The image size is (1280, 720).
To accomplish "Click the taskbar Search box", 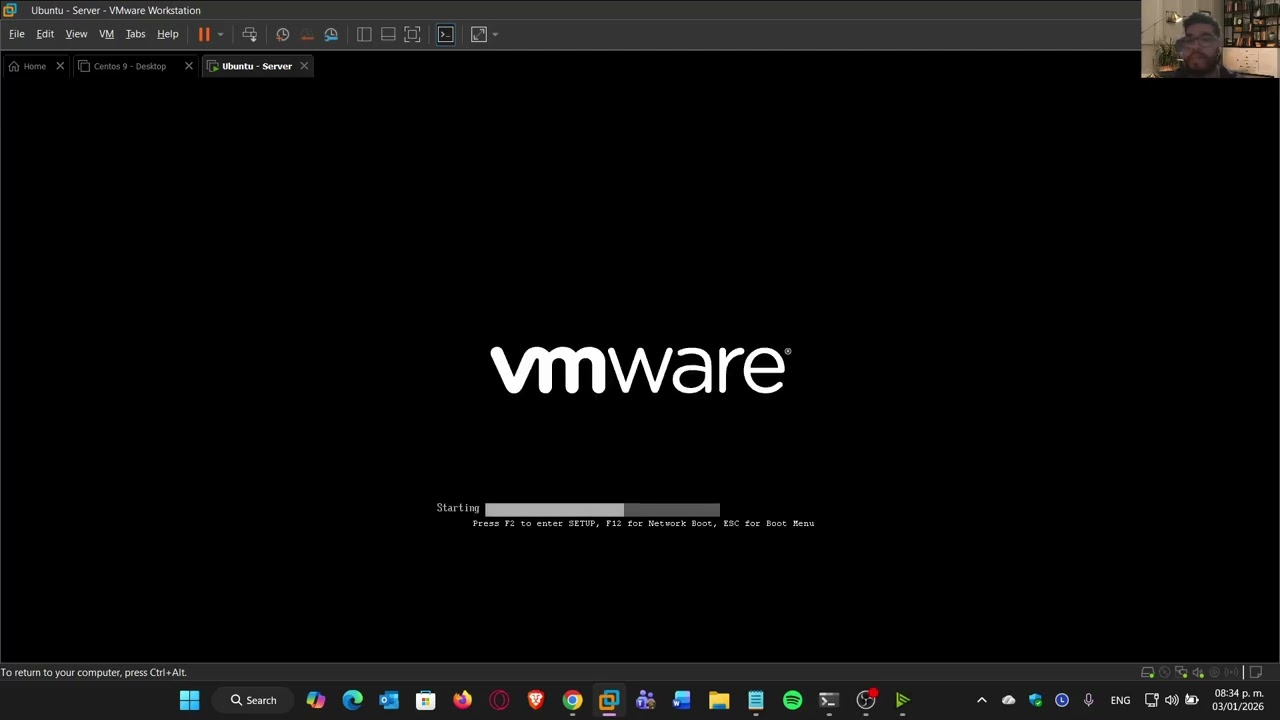I will 253,700.
